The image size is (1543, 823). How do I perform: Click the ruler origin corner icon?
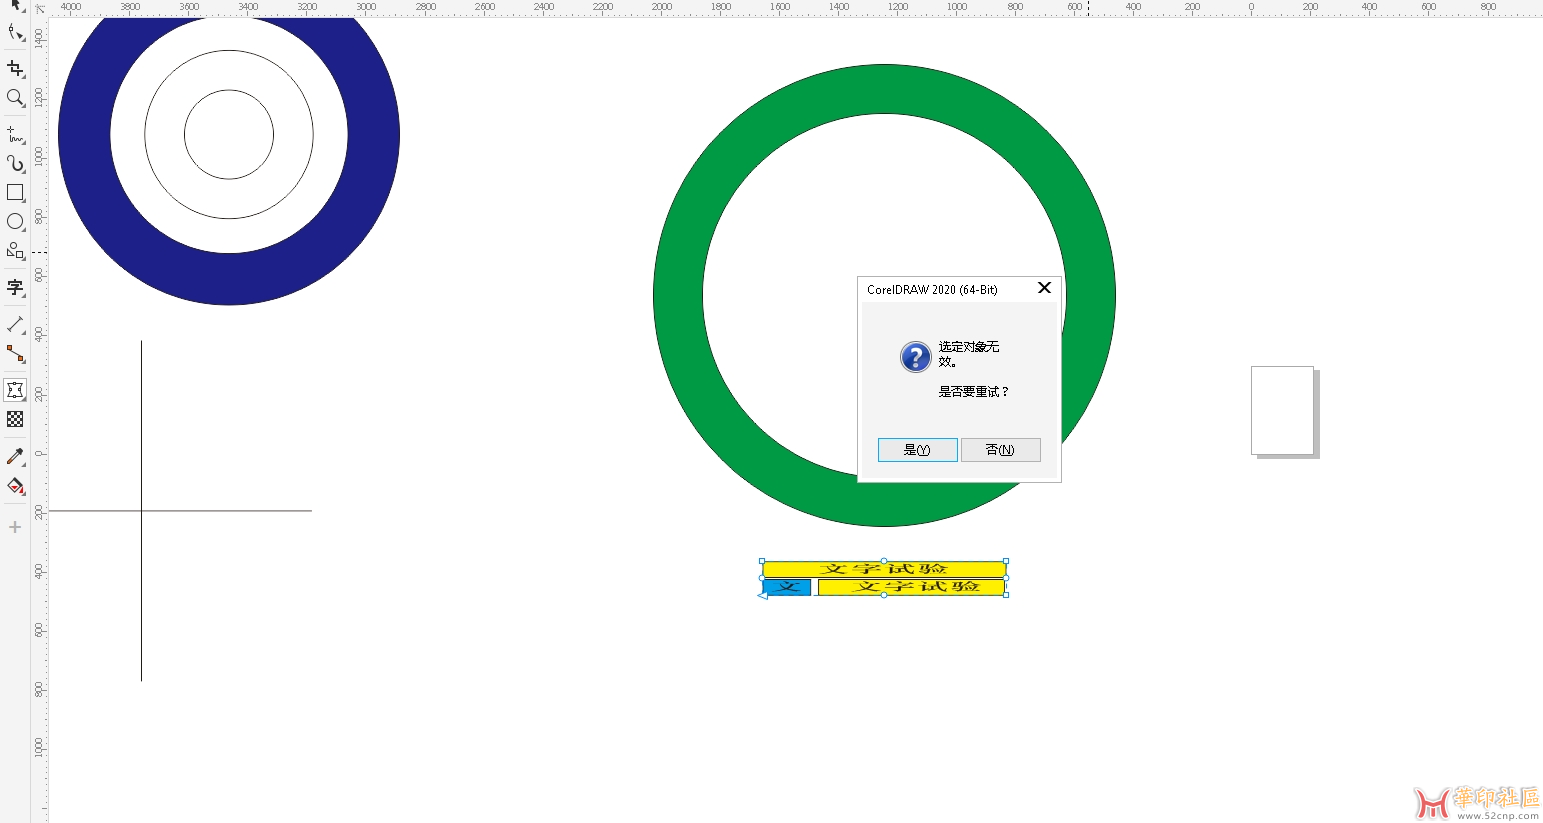pyautogui.click(x=40, y=7)
